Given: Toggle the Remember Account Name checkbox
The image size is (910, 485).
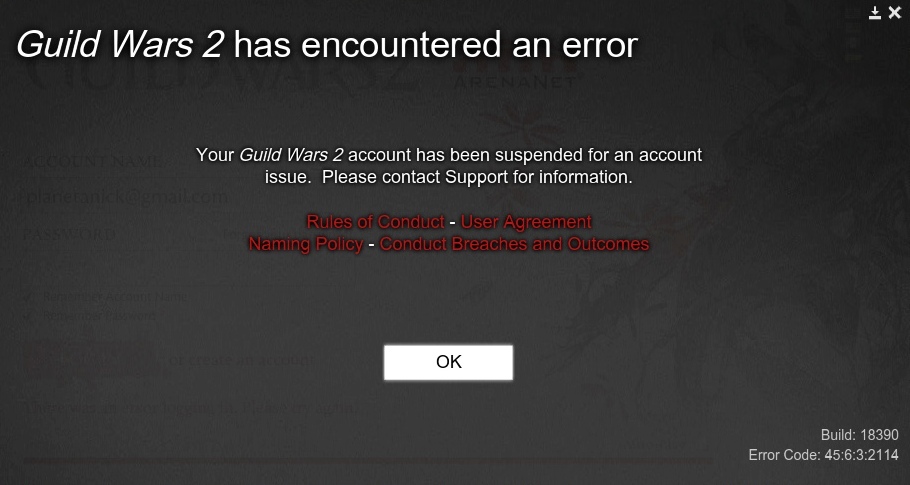Looking at the screenshot, I should click(27, 296).
